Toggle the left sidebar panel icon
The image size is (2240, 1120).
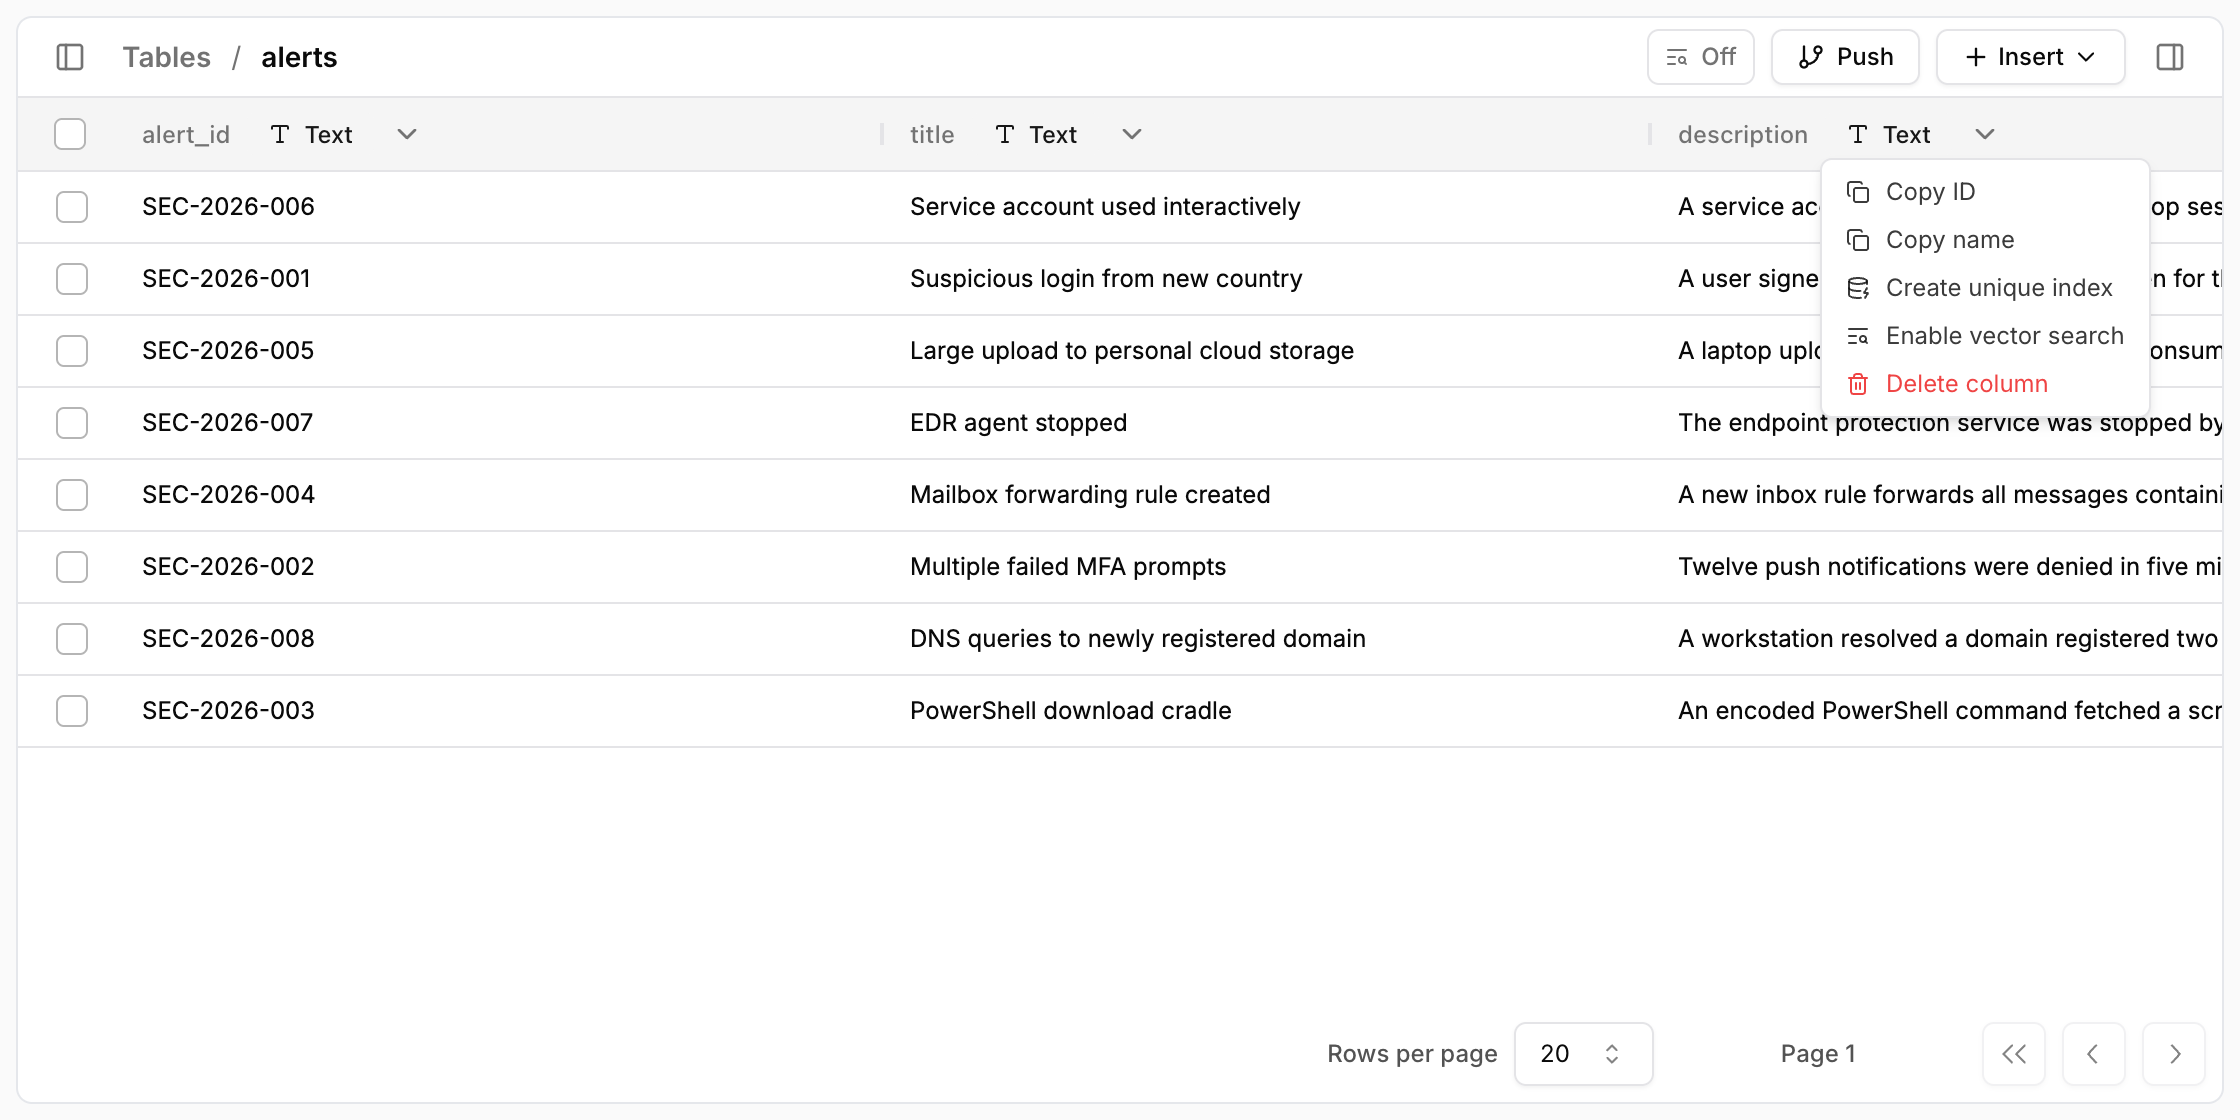[70, 57]
